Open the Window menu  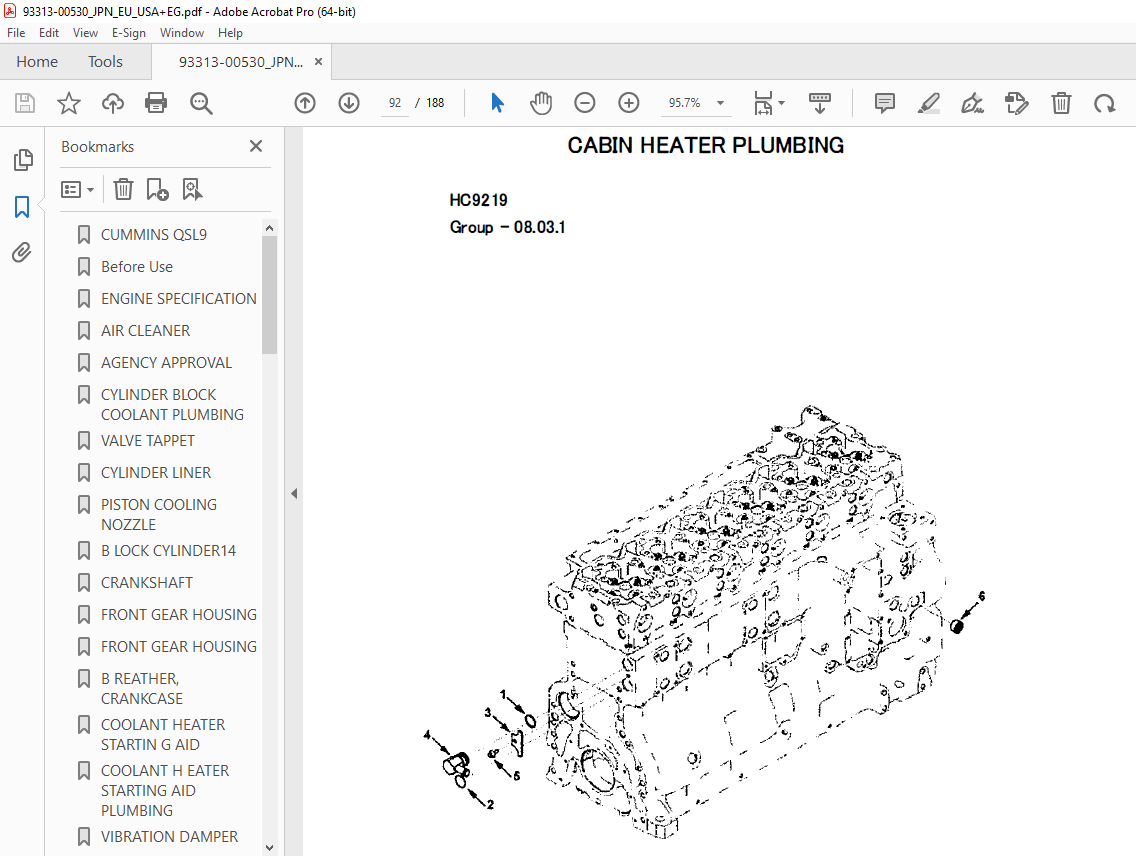tap(182, 33)
